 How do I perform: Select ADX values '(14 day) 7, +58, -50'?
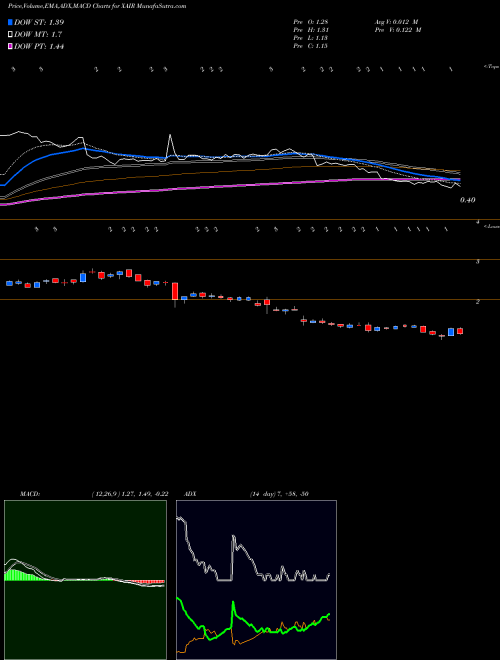(x=279, y=494)
